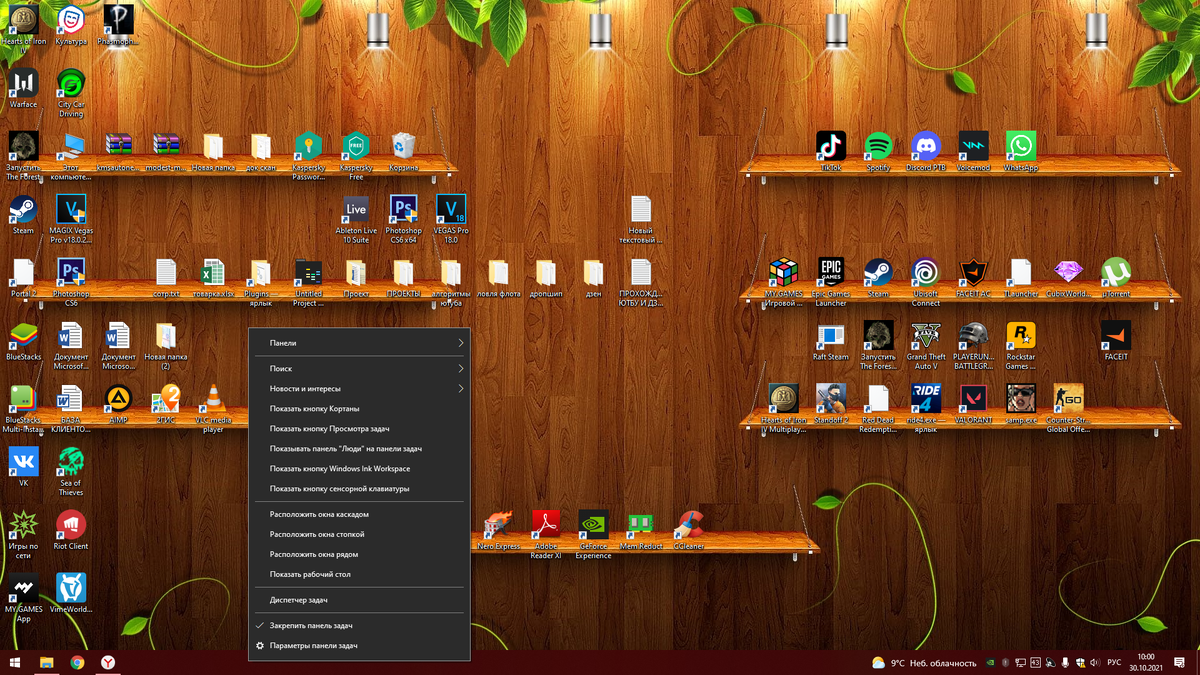Toggle Показать кнопку Просмотра задач
Image resolution: width=1200 pixels, height=675 pixels.
[359, 428]
